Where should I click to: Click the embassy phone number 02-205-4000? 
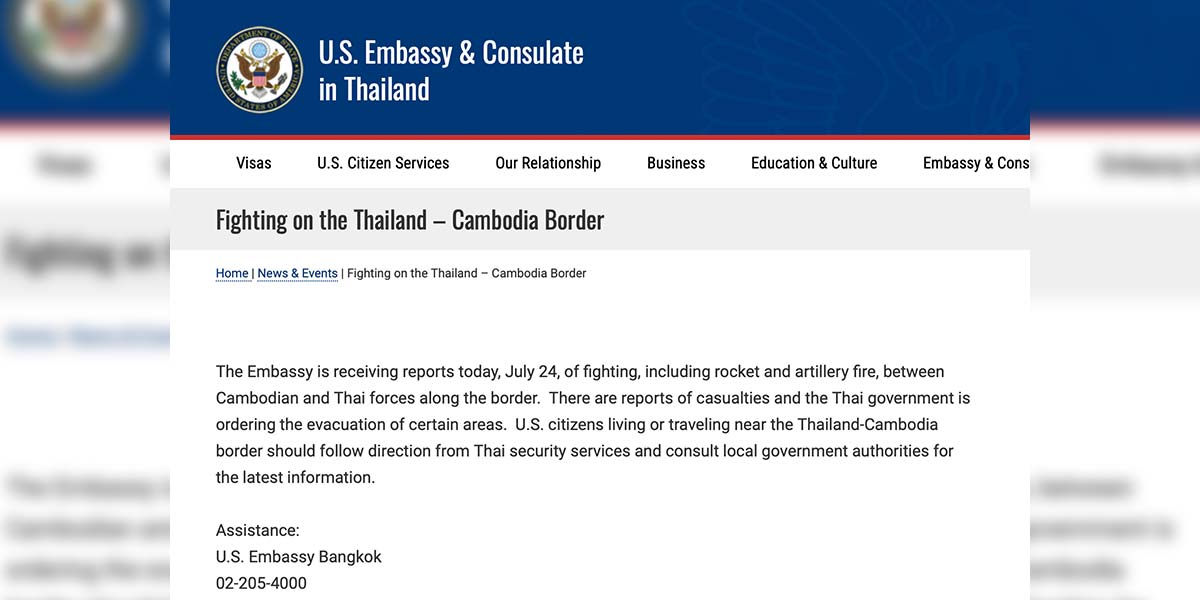[261, 583]
